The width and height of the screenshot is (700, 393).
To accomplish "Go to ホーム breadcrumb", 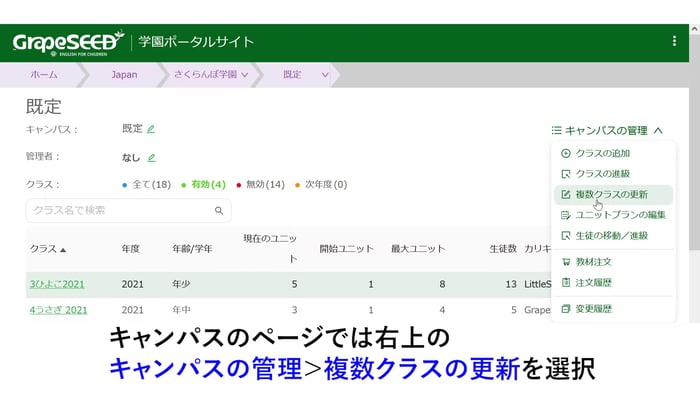I will (x=44, y=75).
